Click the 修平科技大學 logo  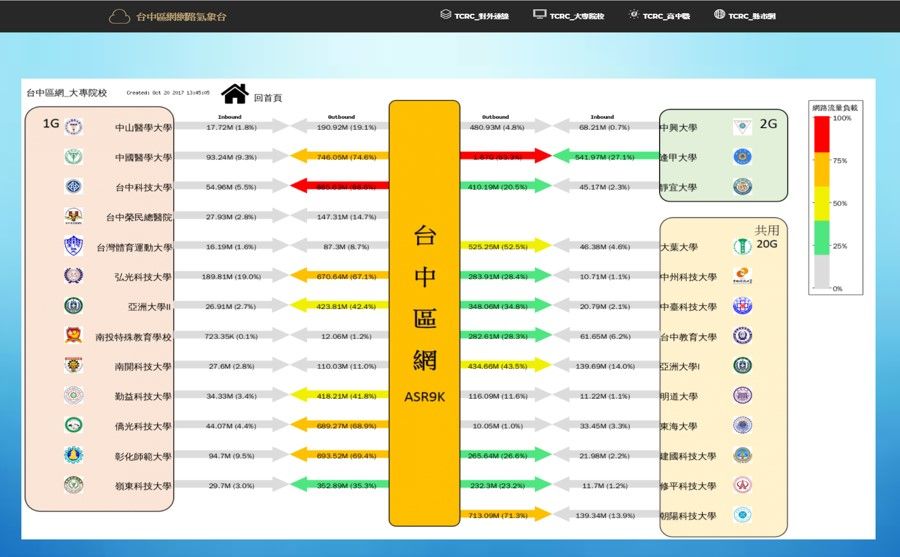tap(742, 485)
